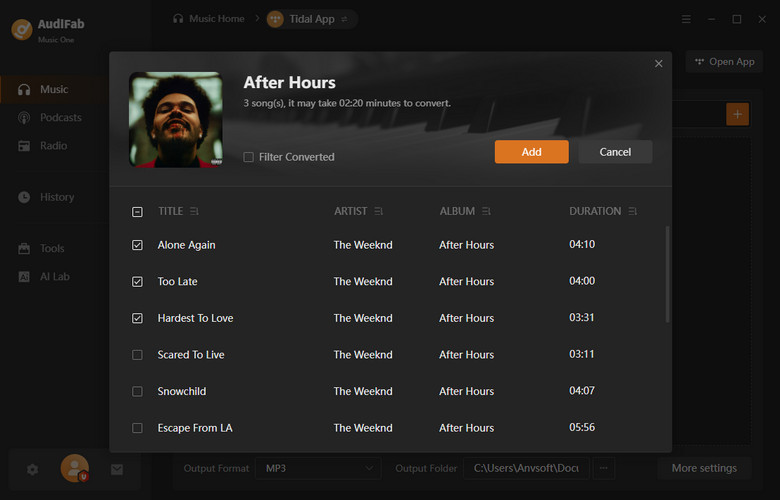Sort by Title using sort icon

point(194,211)
